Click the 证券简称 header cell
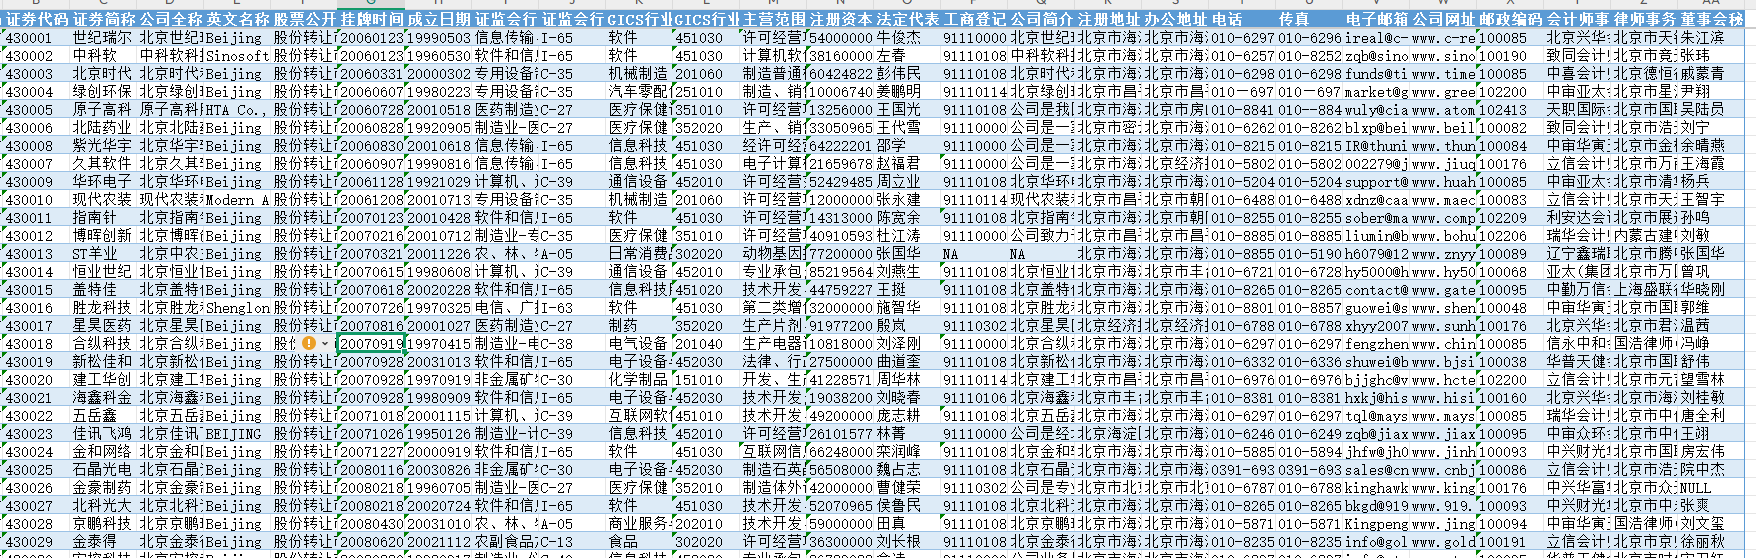The width and height of the screenshot is (1756, 558). (x=104, y=19)
